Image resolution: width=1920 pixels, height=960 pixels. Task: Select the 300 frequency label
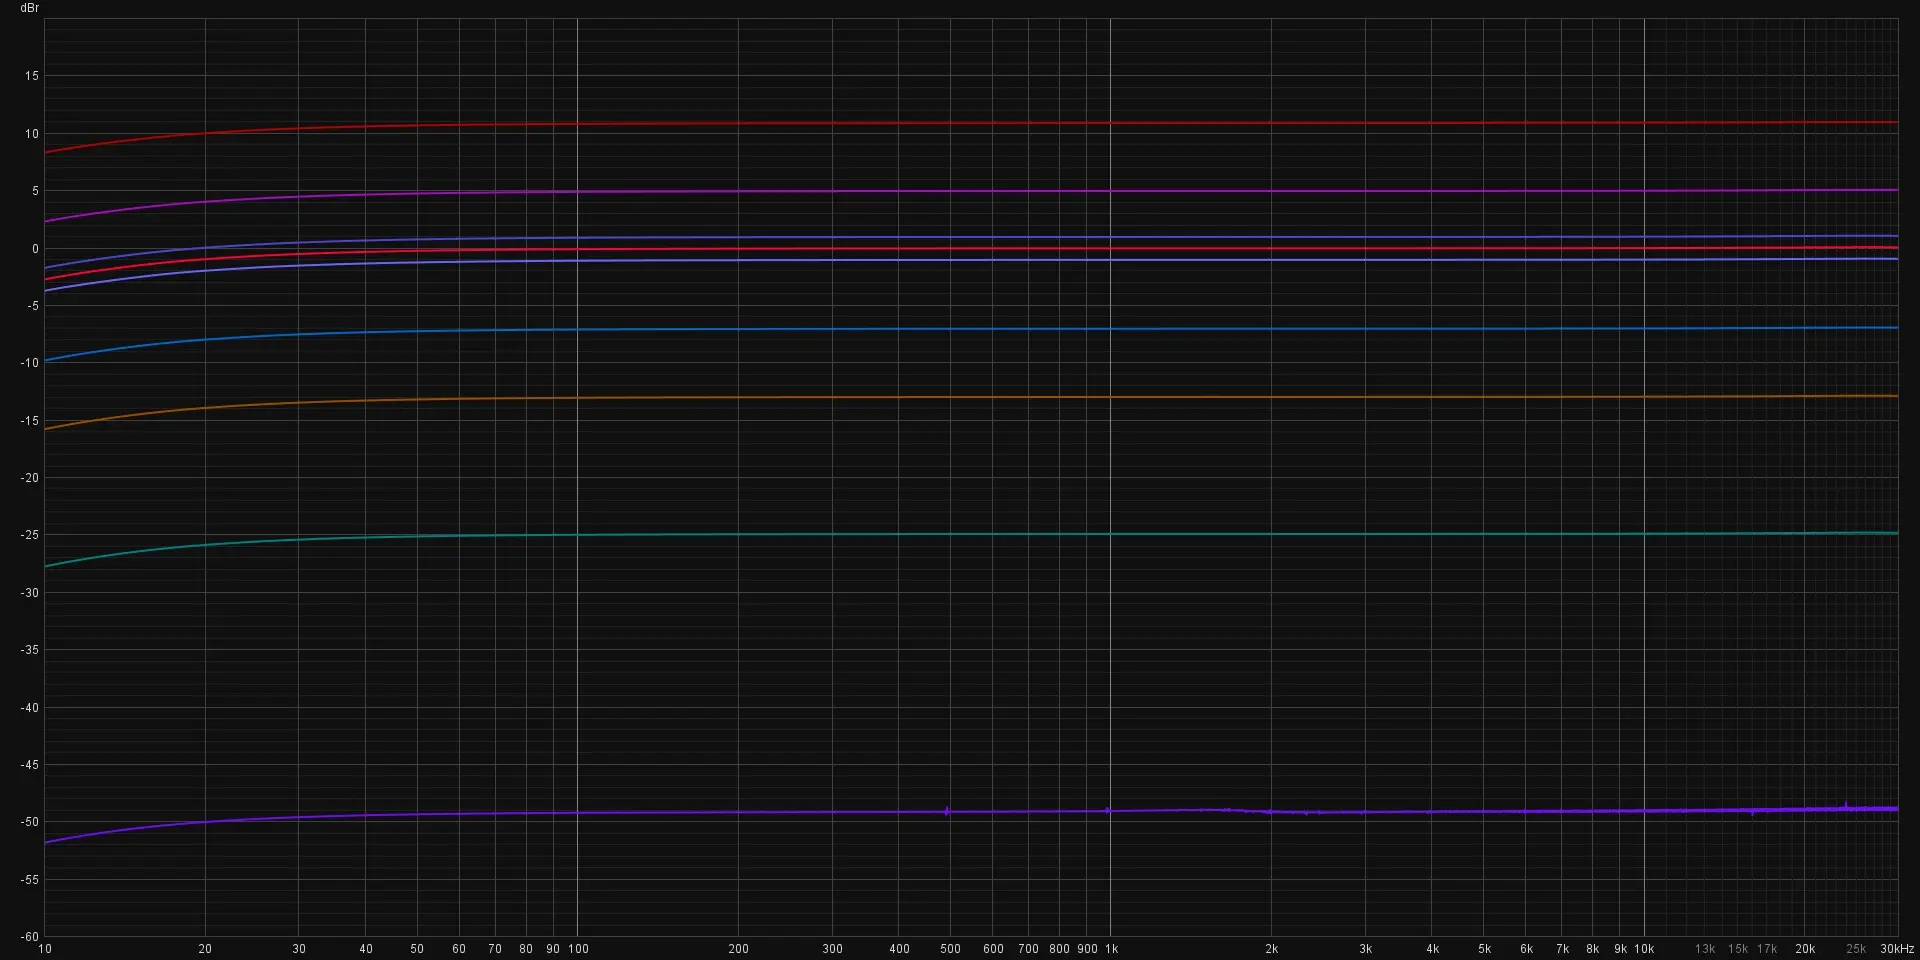[x=833, y=949]
